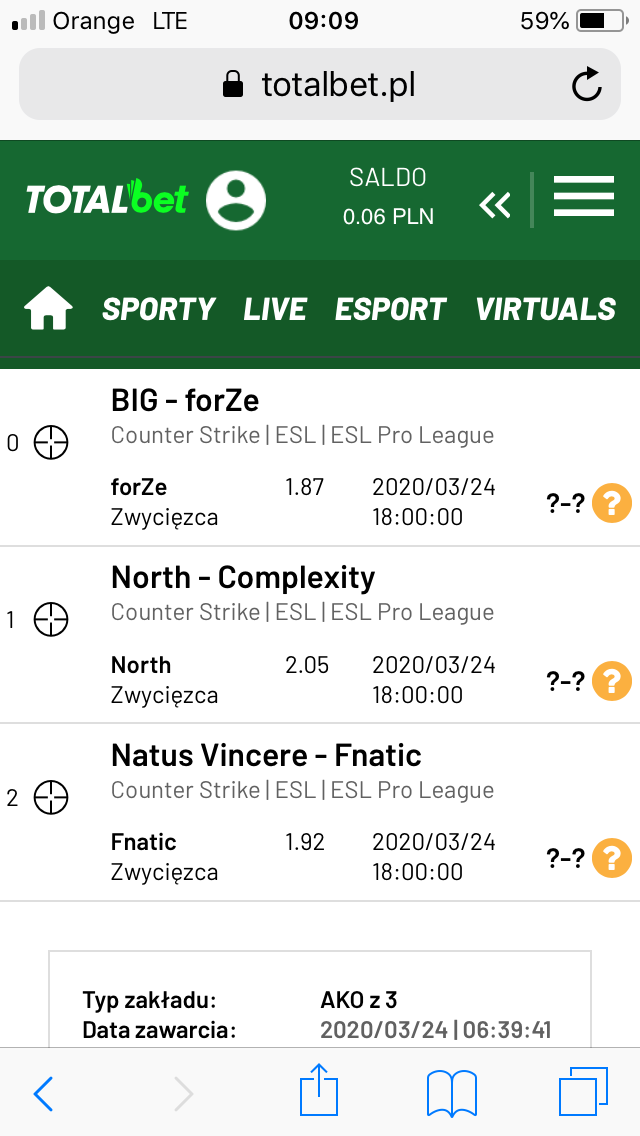Image resolution: width=640 pixels, height=1136 pixels.
Task: Tap the crosshair icon for BIG - forZe
Action: [x=51, y=443]
